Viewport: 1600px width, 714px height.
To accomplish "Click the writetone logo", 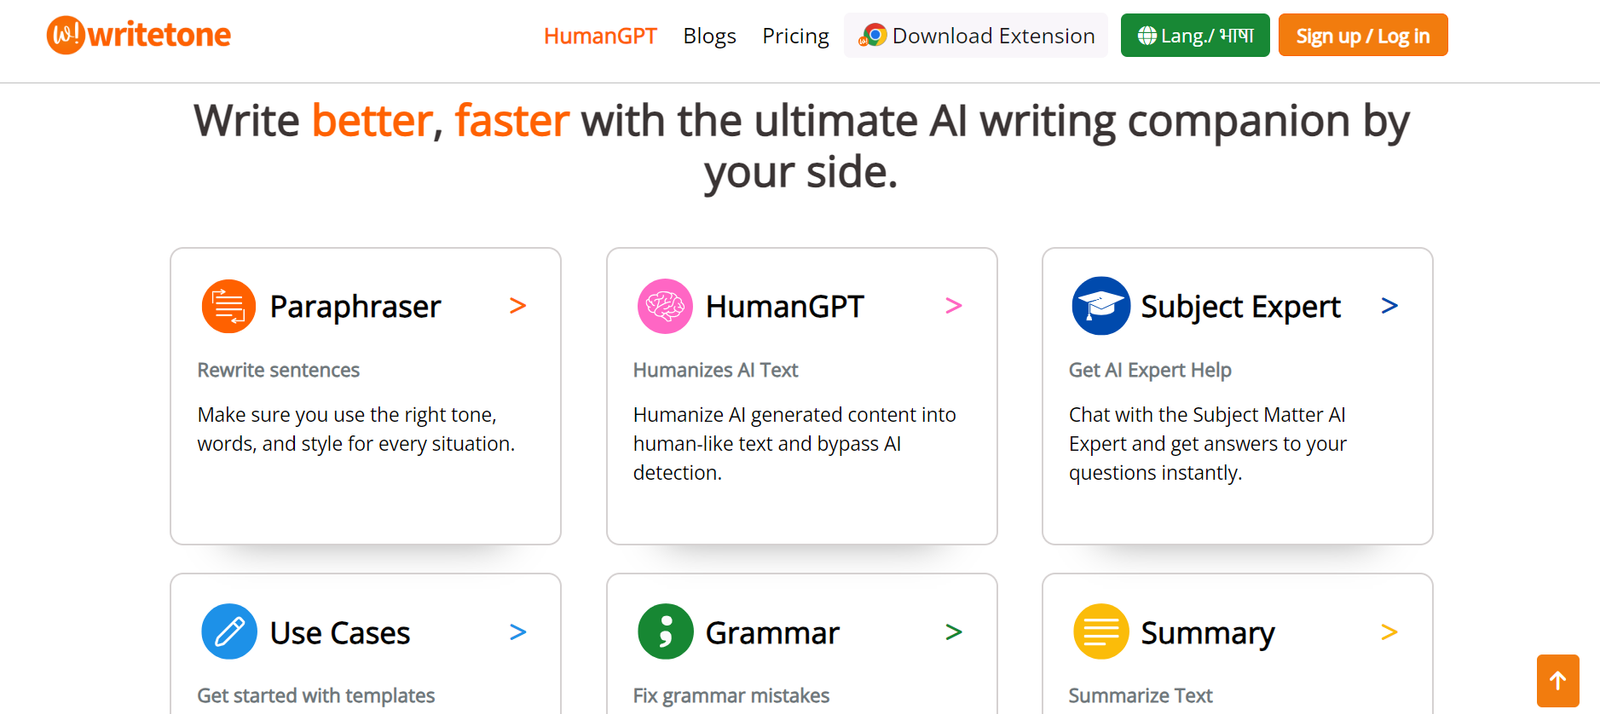I will [x=139, y=36].
